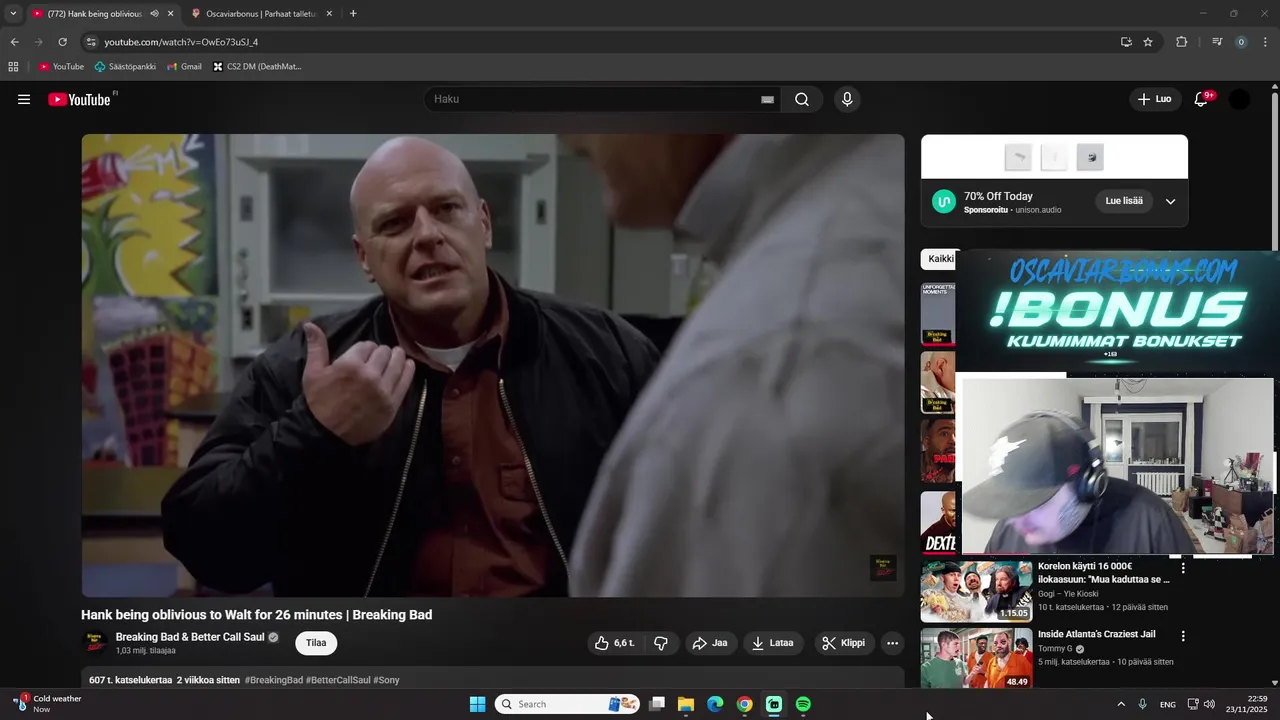Click the Lataa download button

(x=773, y=643)
